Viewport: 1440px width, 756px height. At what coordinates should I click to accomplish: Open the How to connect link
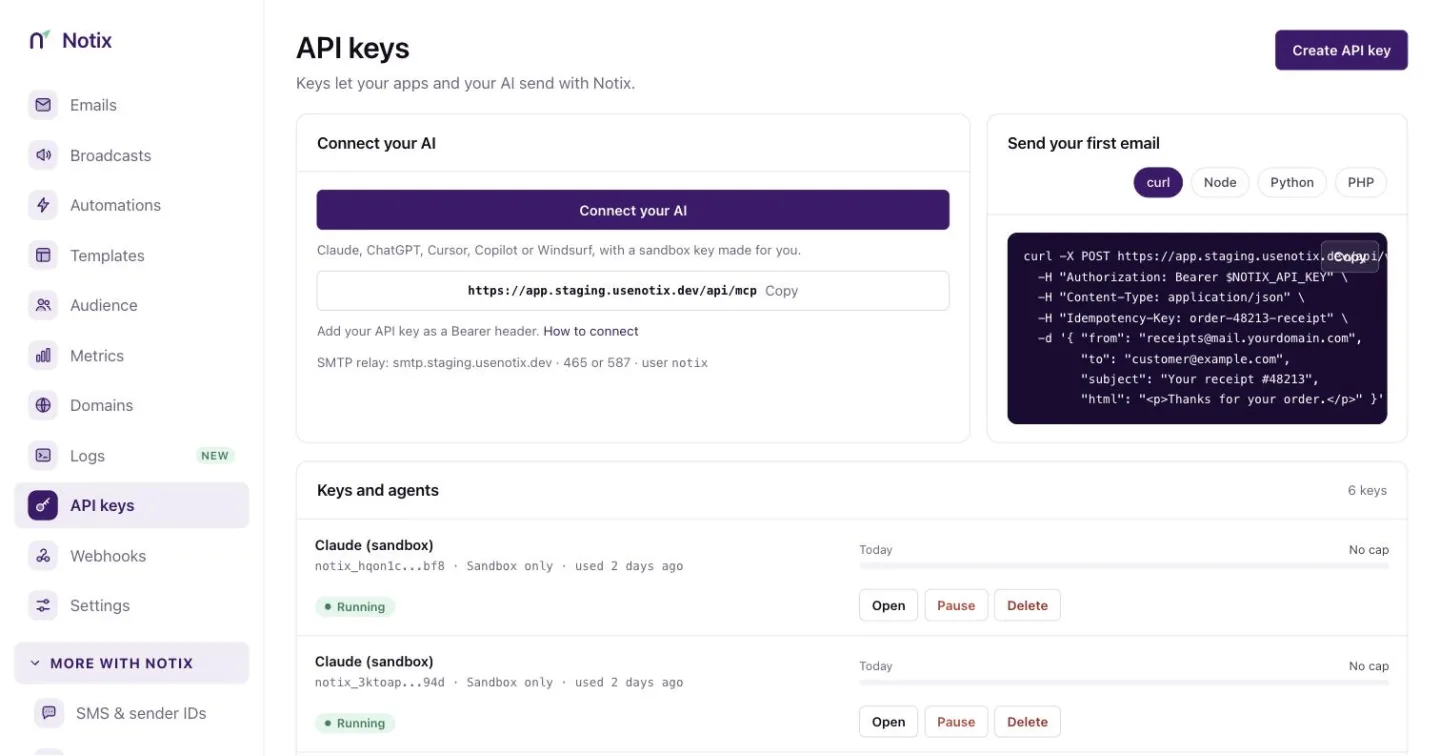click(x=591, y=331)
